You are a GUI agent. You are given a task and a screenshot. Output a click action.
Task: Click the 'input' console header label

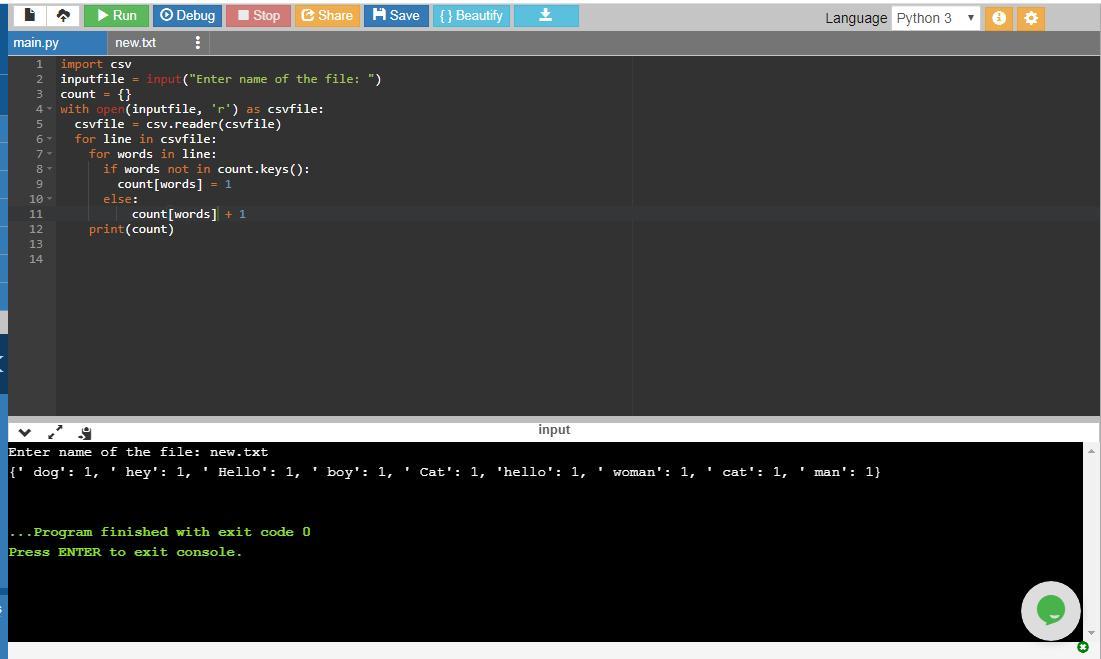tap(554, 430)
